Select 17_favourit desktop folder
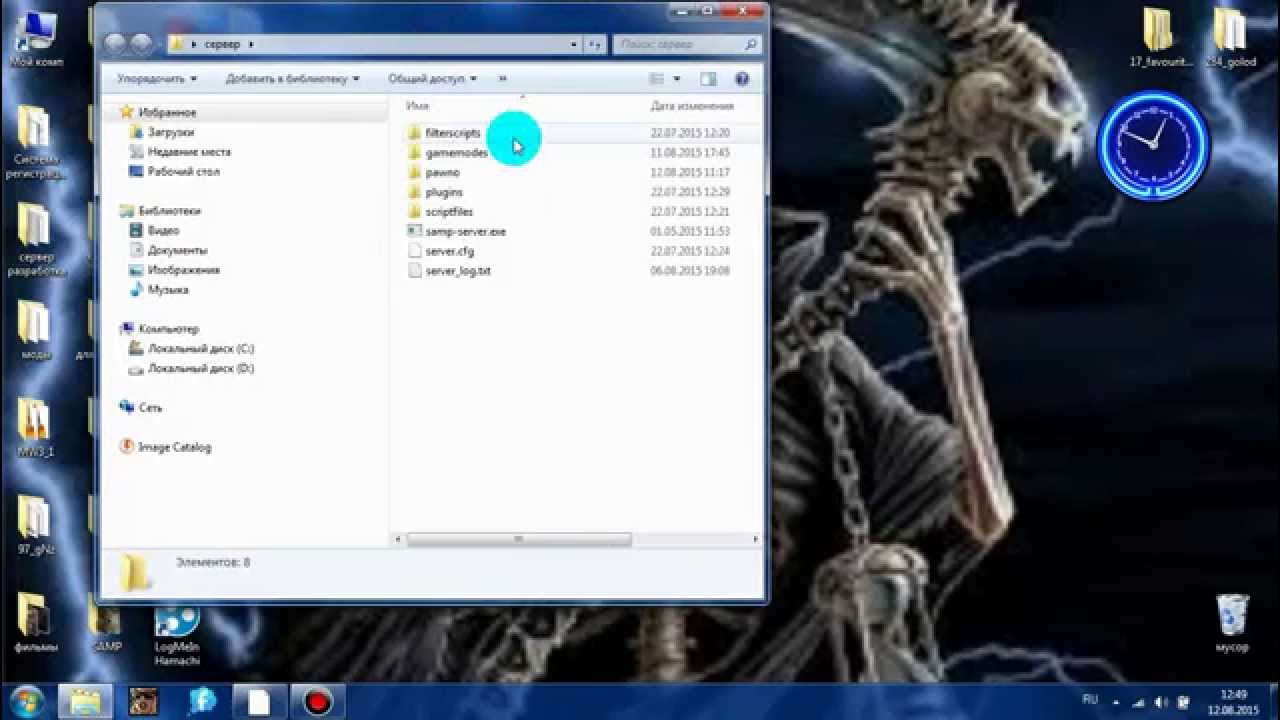The width and height of the screenshot is (1280, 720). tap(1160, 38)
